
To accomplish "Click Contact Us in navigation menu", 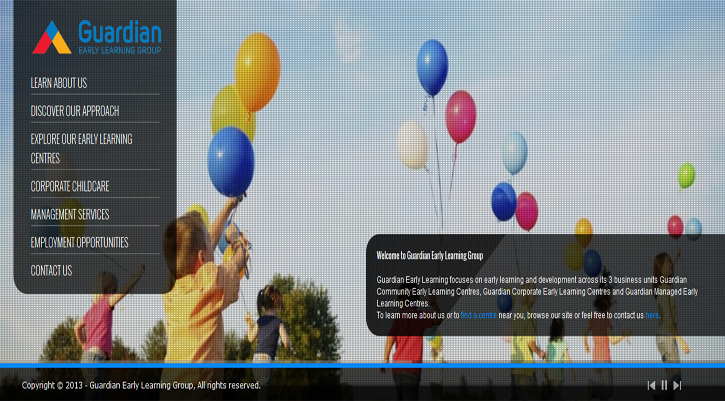I will [51, 271].
